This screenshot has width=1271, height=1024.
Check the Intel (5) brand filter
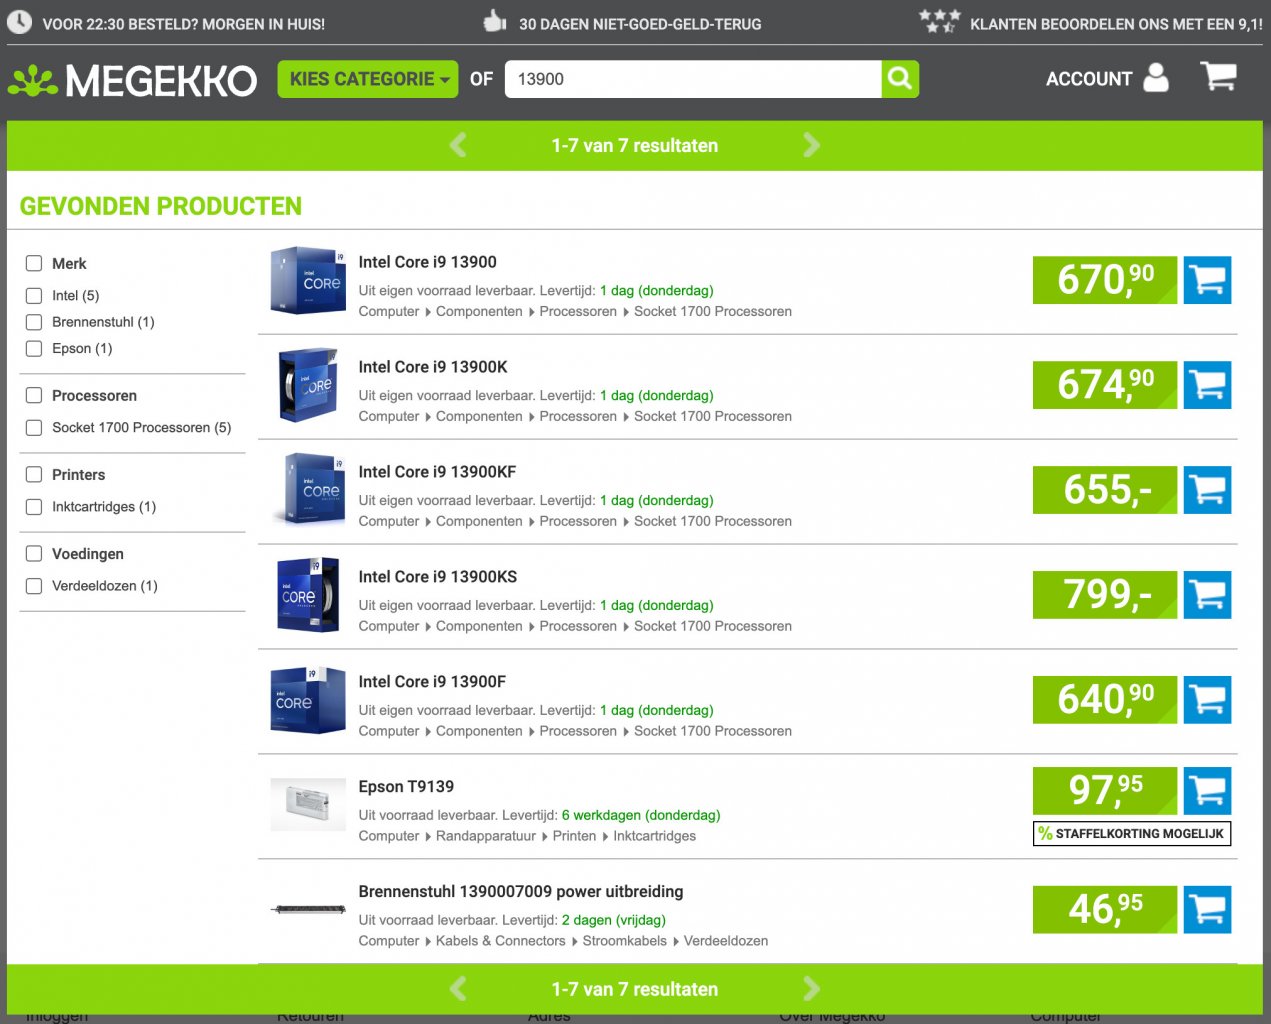34,296
